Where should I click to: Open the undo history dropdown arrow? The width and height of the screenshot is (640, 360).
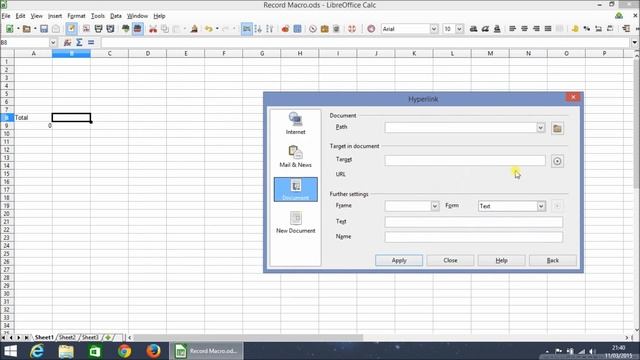click(x=217, y=29)
